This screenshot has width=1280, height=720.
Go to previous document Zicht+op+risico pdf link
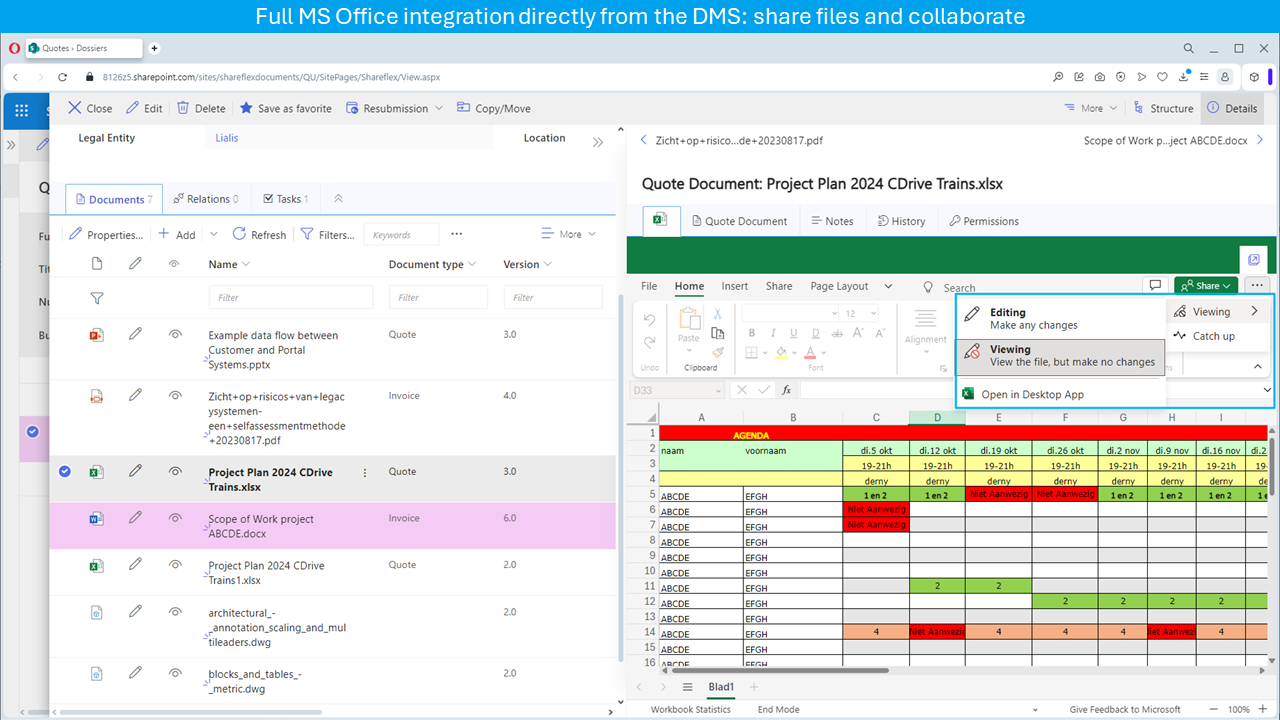point(731,141)
